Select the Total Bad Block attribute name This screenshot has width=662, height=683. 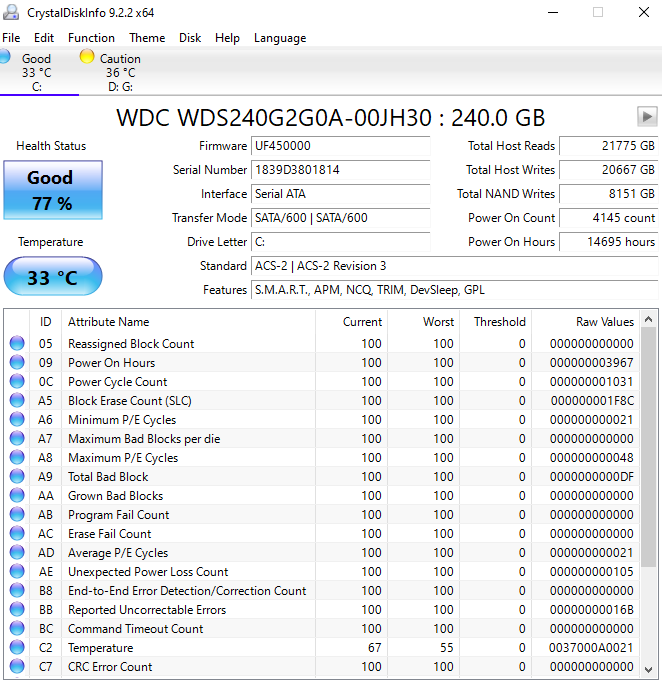[108, 477]
